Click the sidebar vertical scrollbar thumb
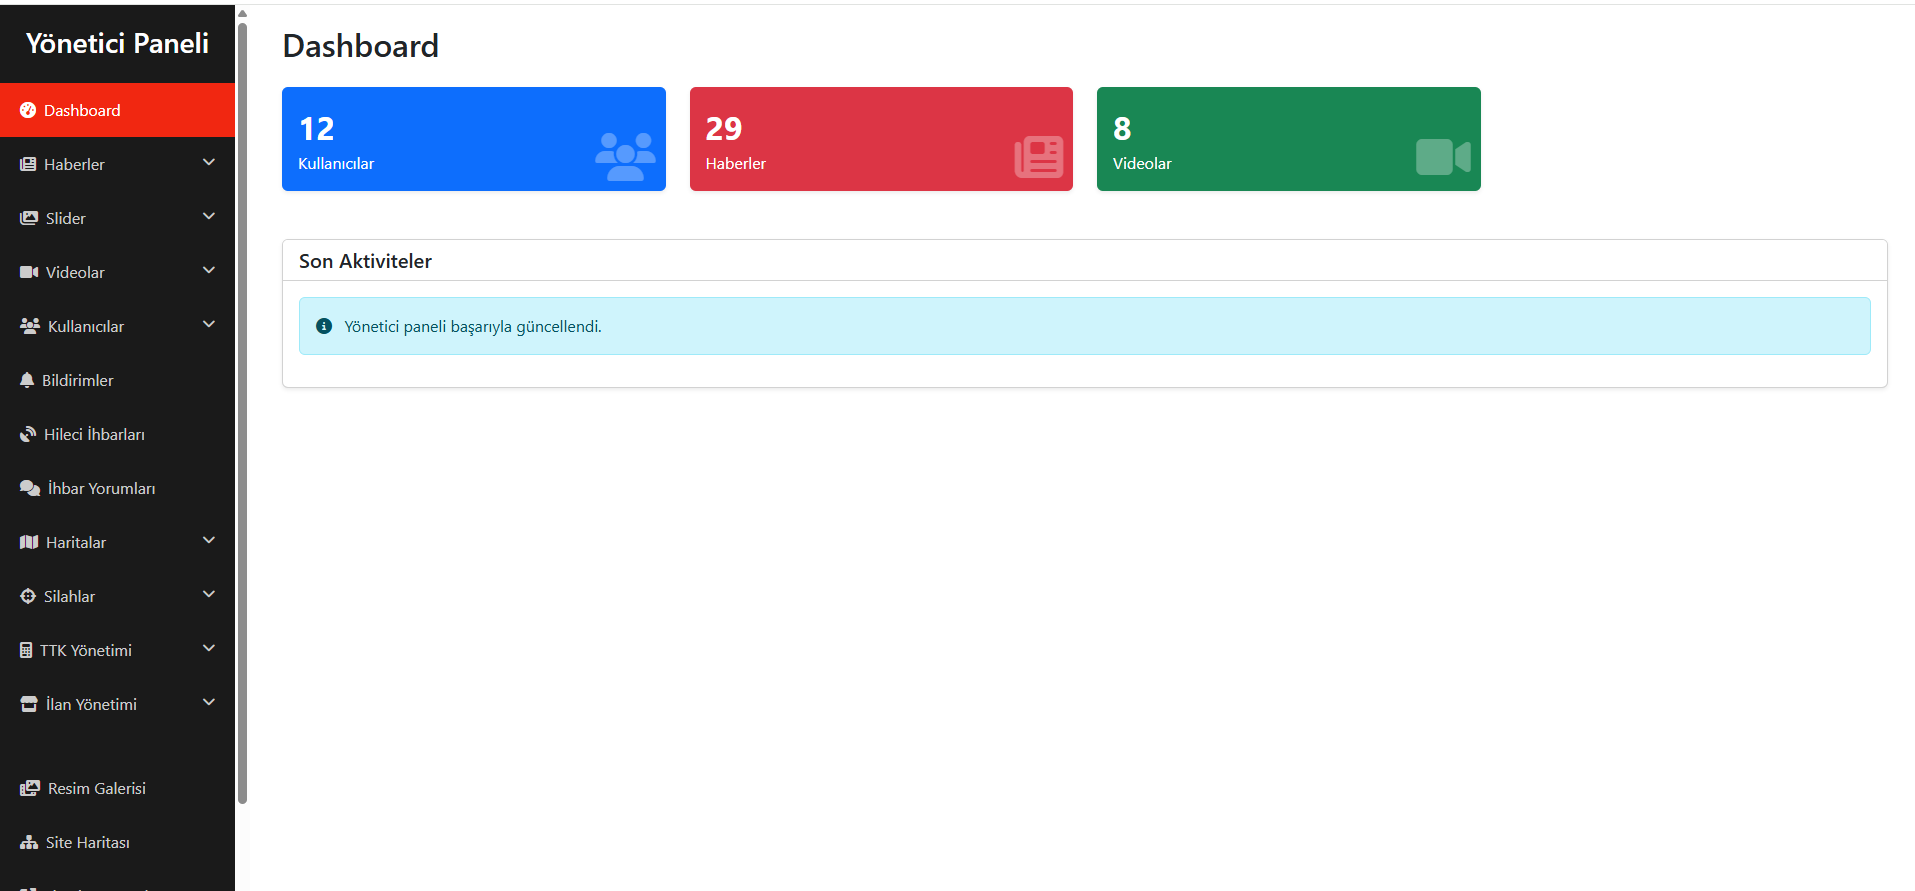Viewport: 1915px width, 891px height. click(x=242, y=412)
